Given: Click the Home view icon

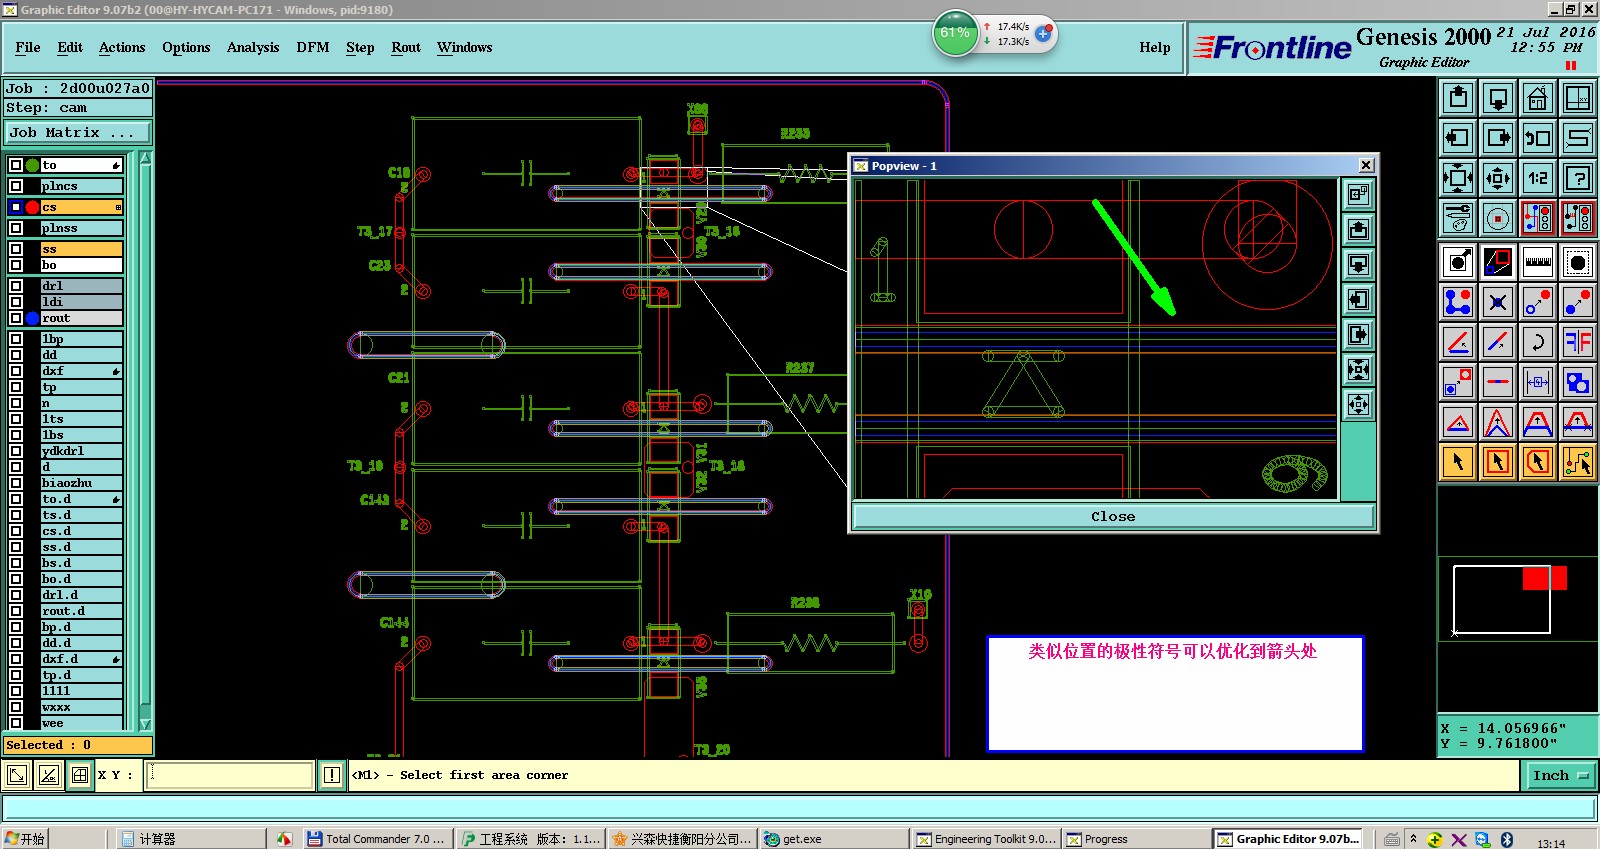Looking at the screenshot, I should tap(1538, 98).
